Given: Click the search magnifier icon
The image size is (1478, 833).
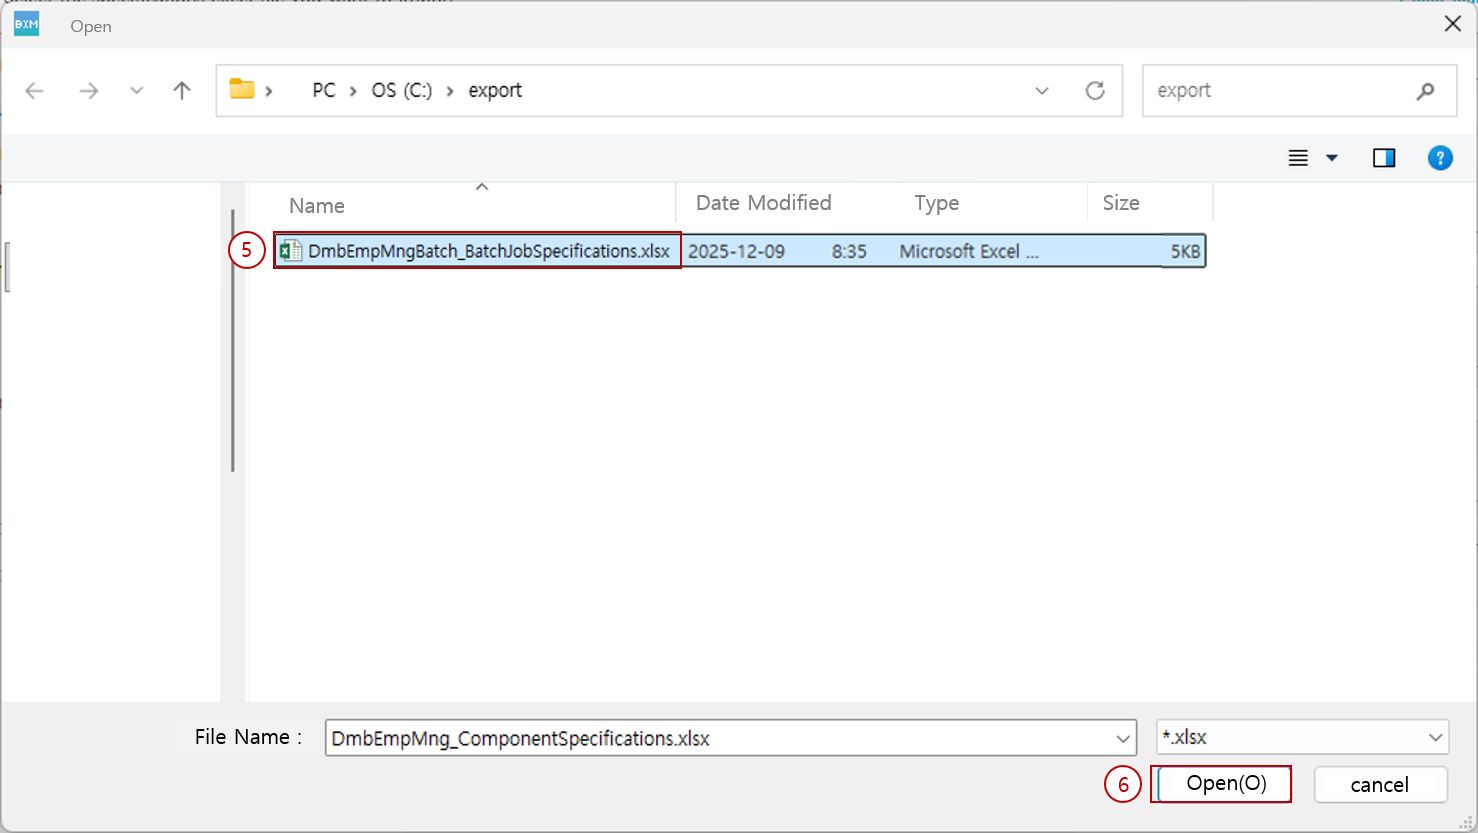Looking at the screenshot, I should (x=1425, y=90).
